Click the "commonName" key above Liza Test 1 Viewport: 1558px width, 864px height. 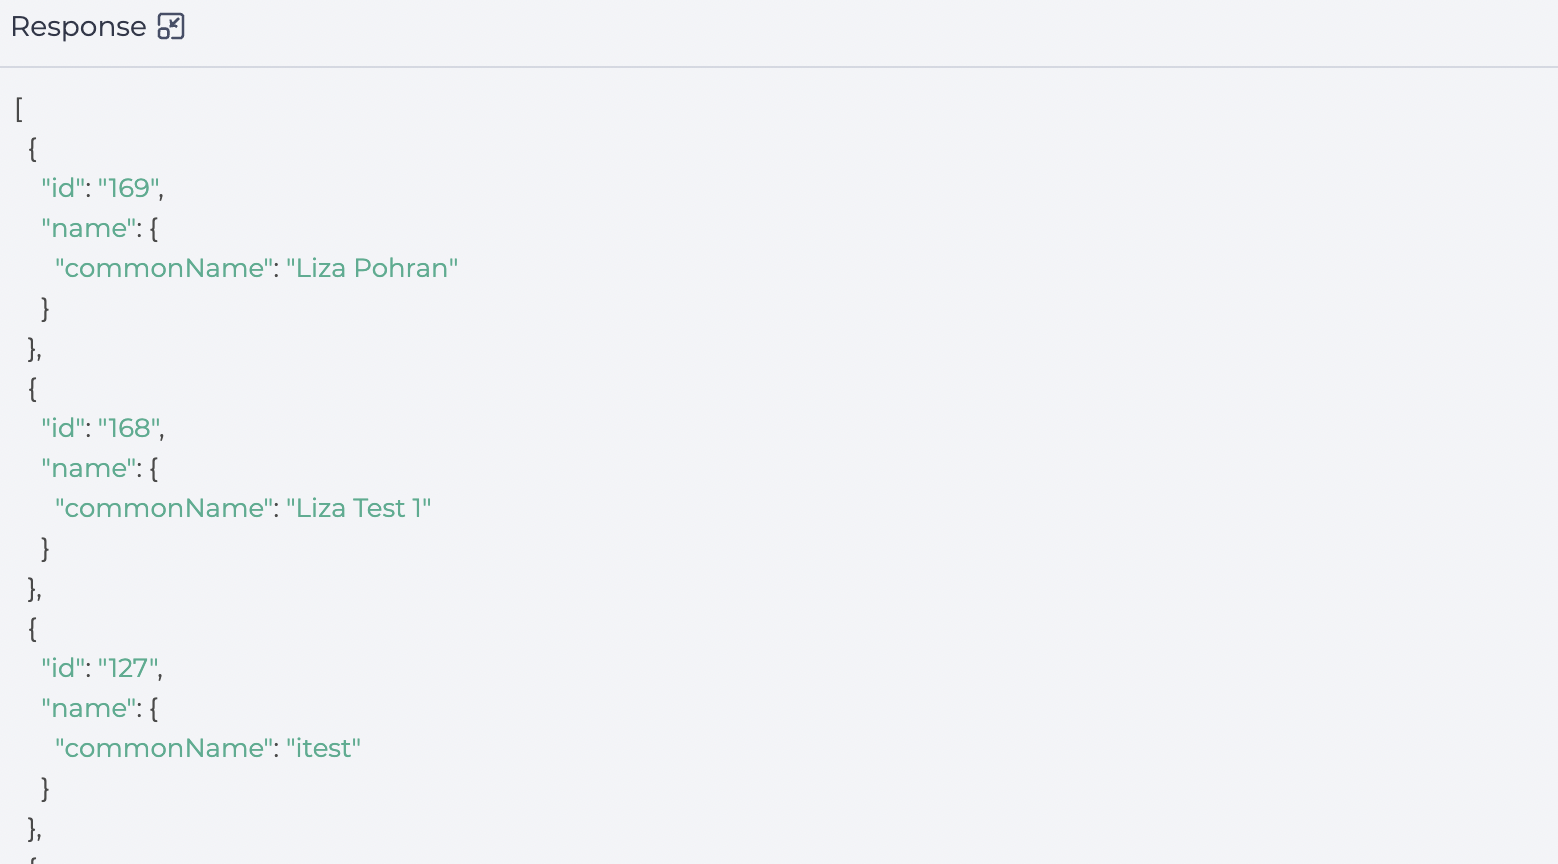(164, 508)
